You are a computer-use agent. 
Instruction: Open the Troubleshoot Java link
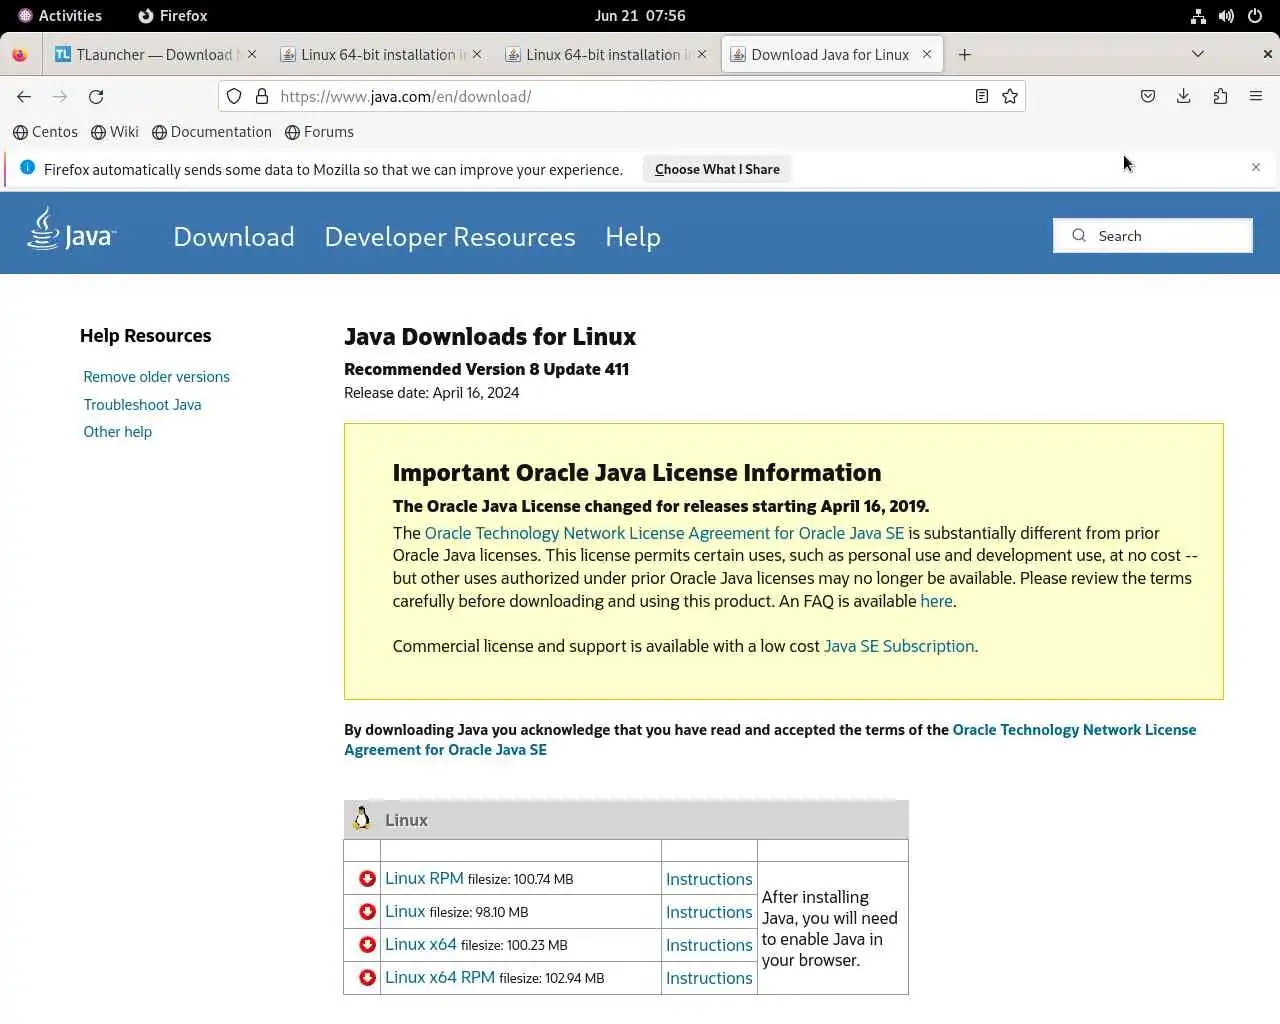pyautogui.click(x=142, y=405)
